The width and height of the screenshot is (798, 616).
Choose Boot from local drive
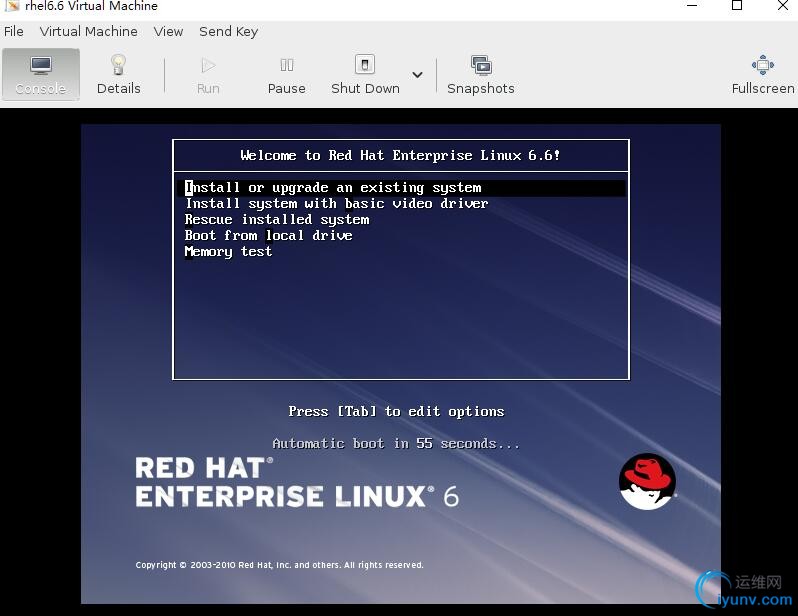268,235
